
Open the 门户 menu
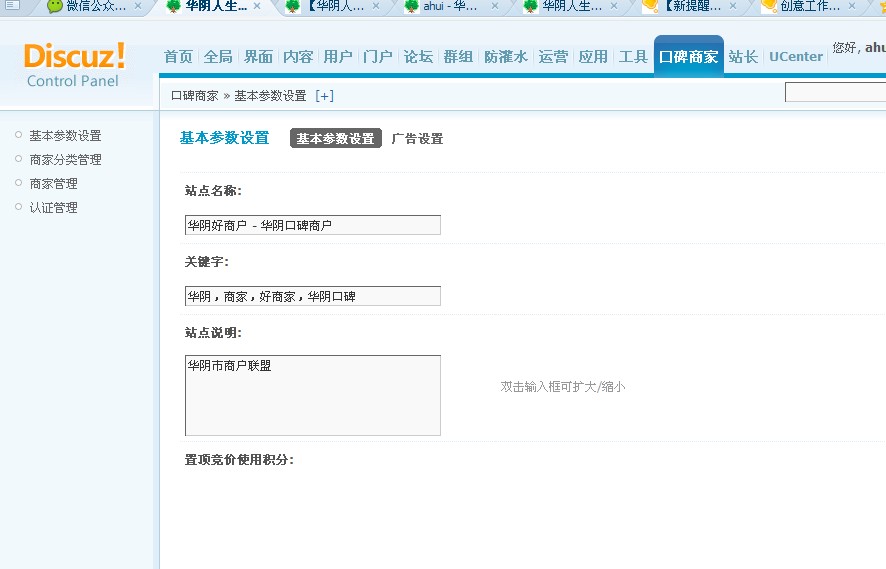(x=378, y=57)
